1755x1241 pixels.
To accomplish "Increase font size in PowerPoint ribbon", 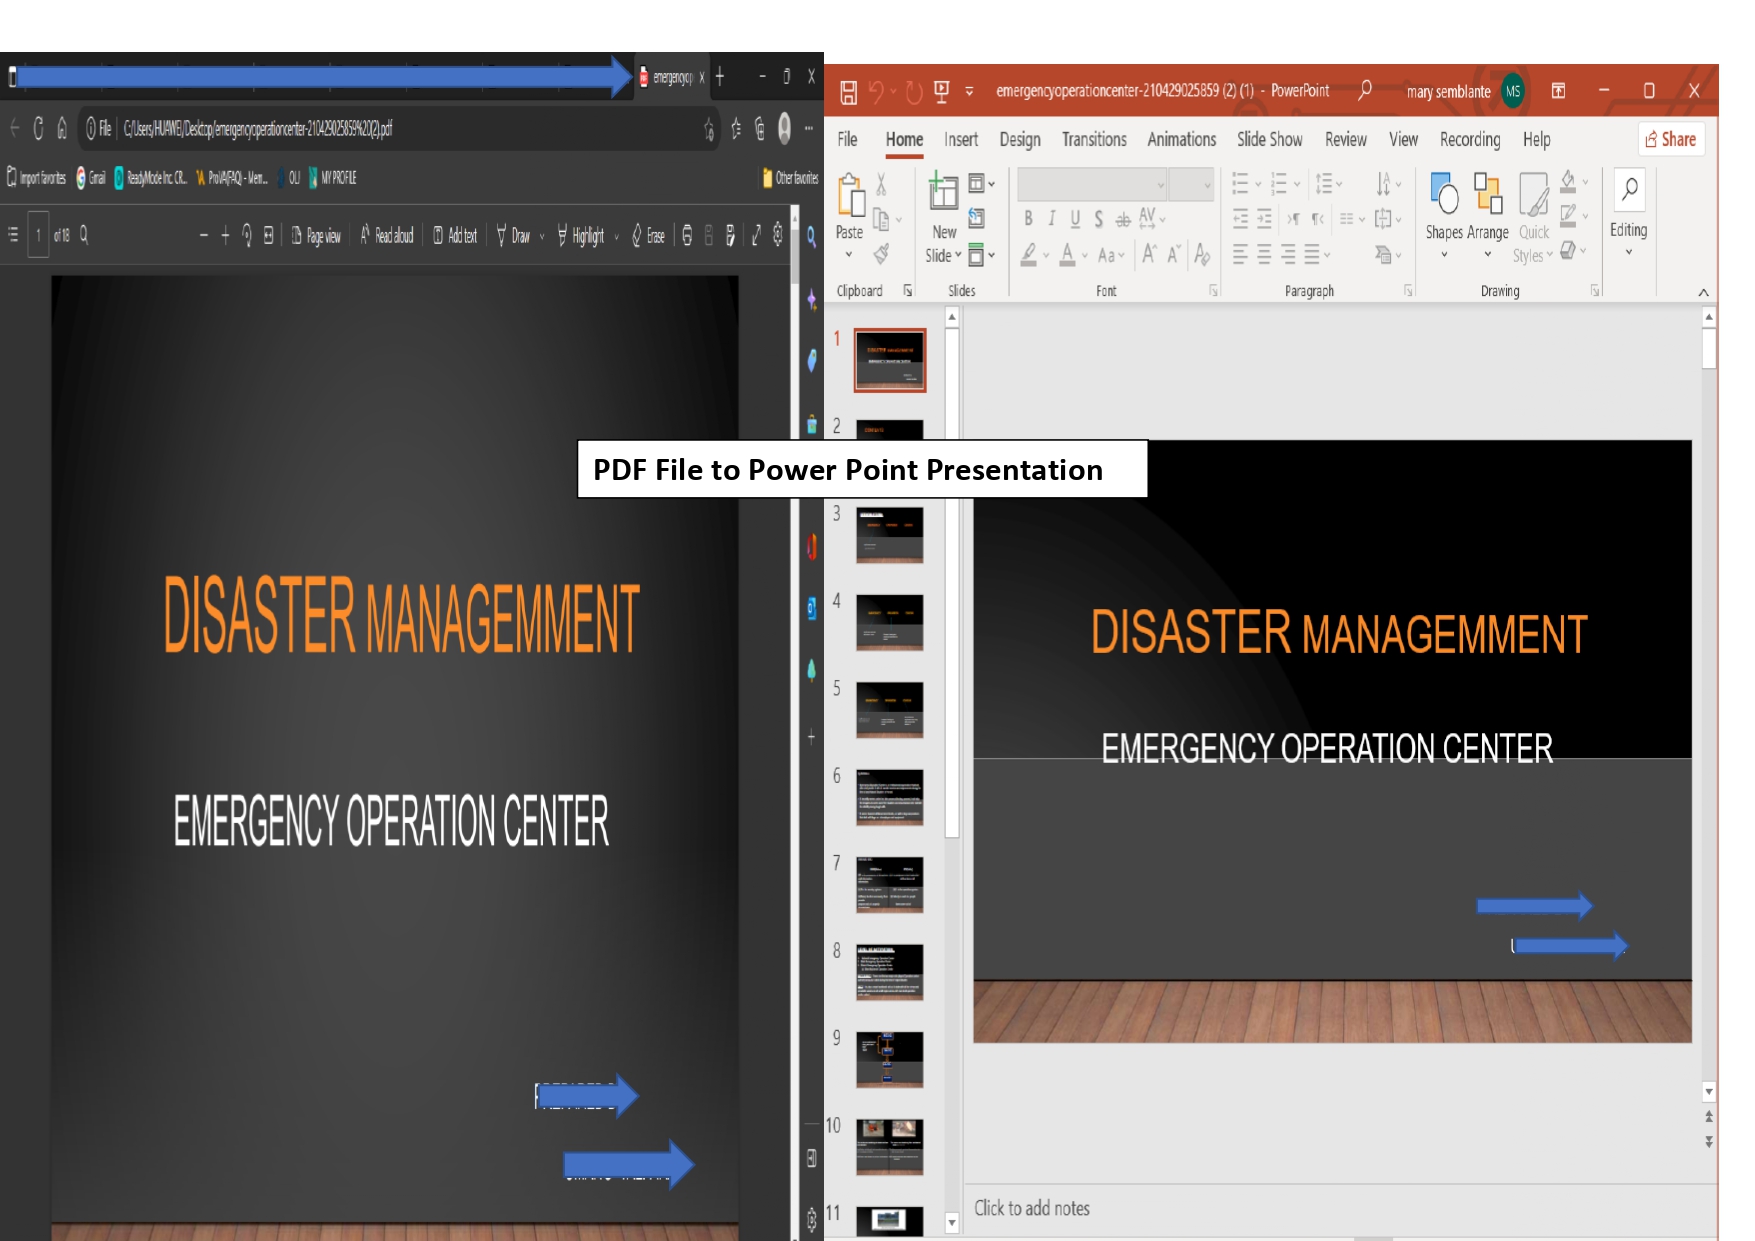I will 1150,254.
